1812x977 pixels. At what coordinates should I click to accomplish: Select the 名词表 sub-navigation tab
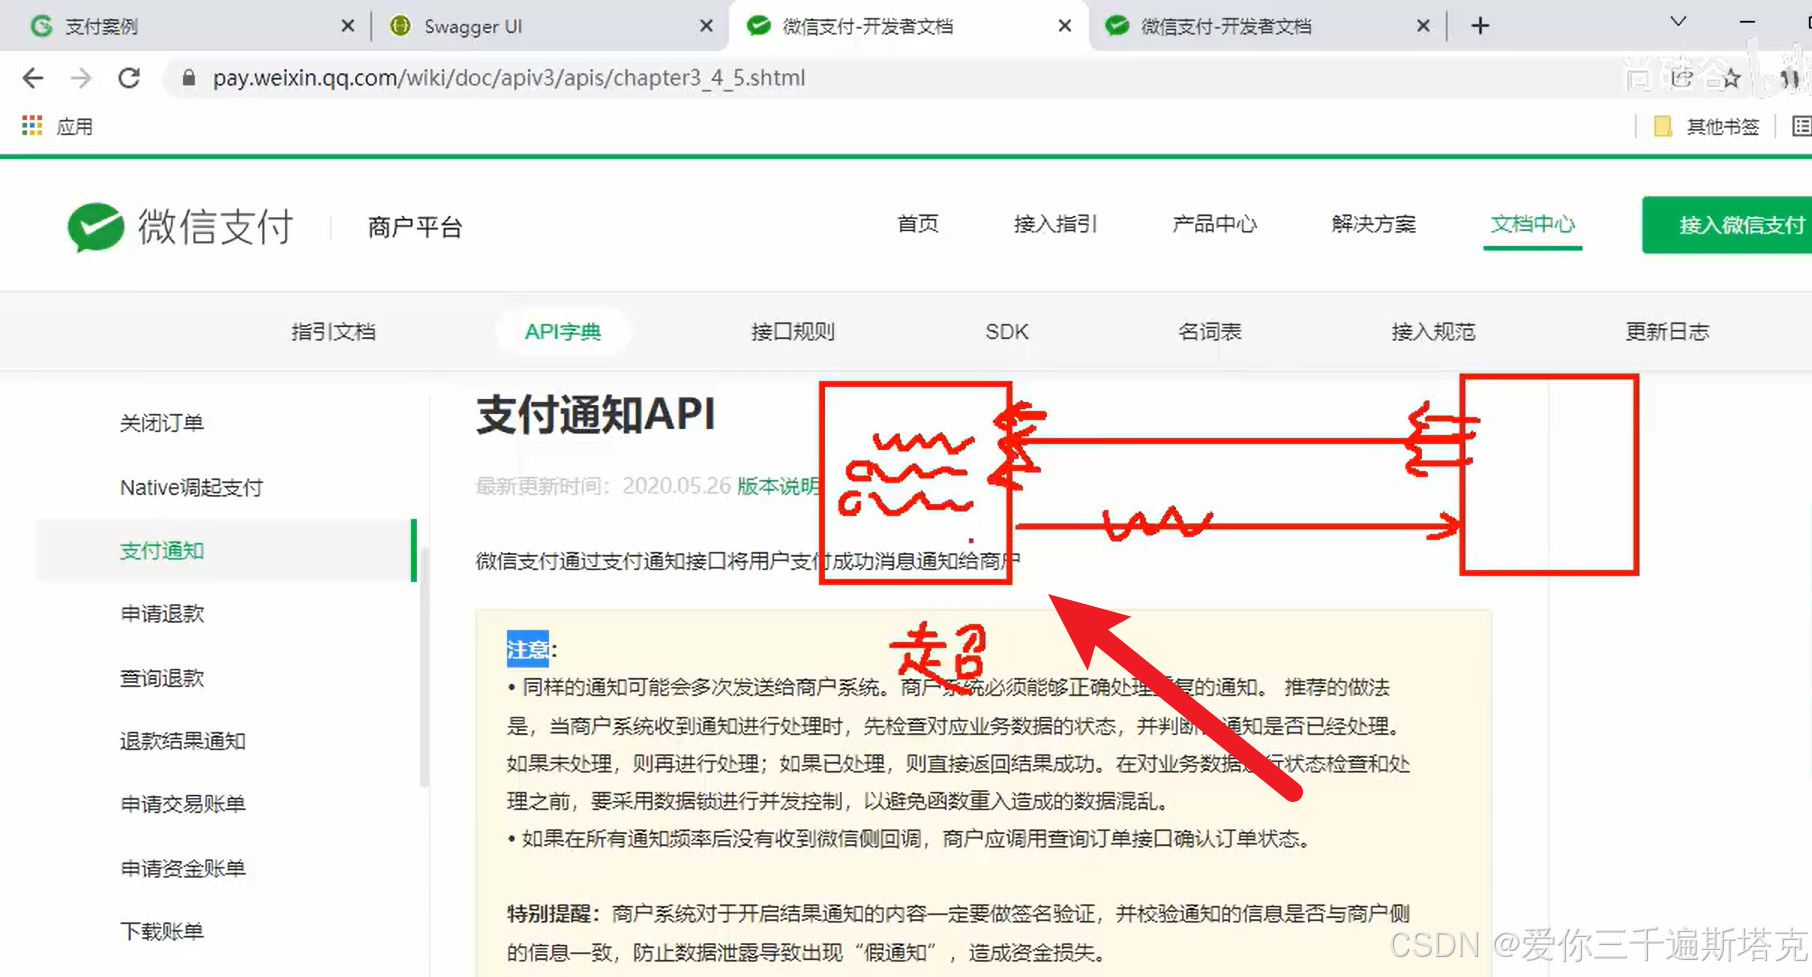pos(1210,332)
